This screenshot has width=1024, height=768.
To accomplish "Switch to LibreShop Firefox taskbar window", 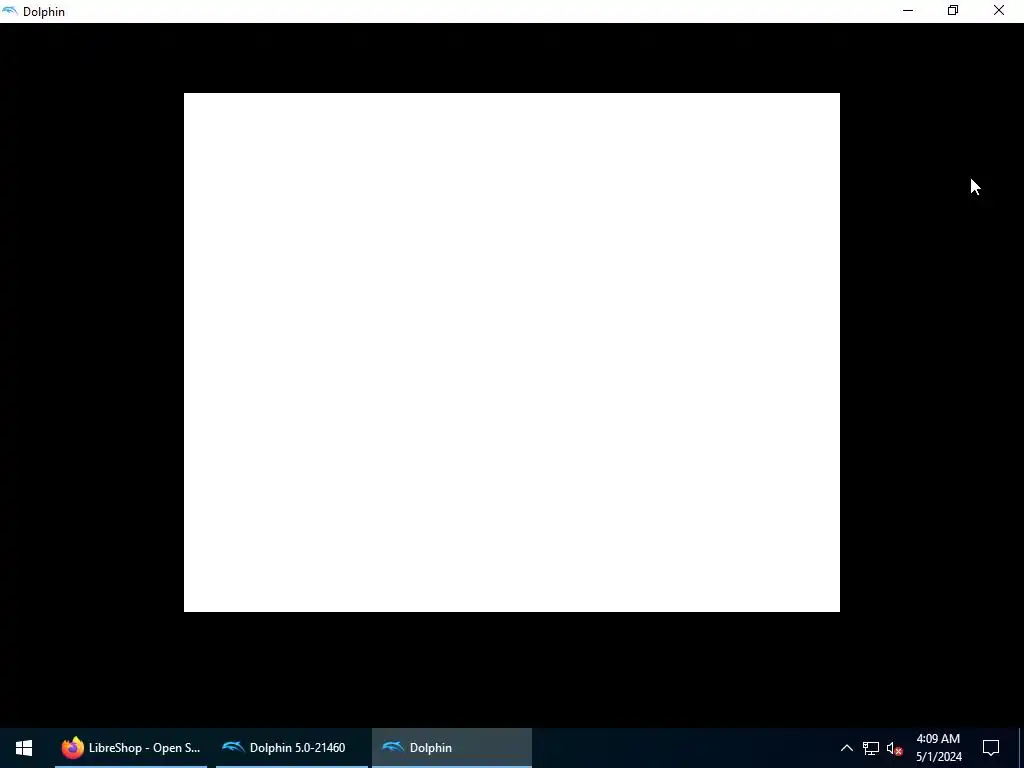I will click(131, 748).
